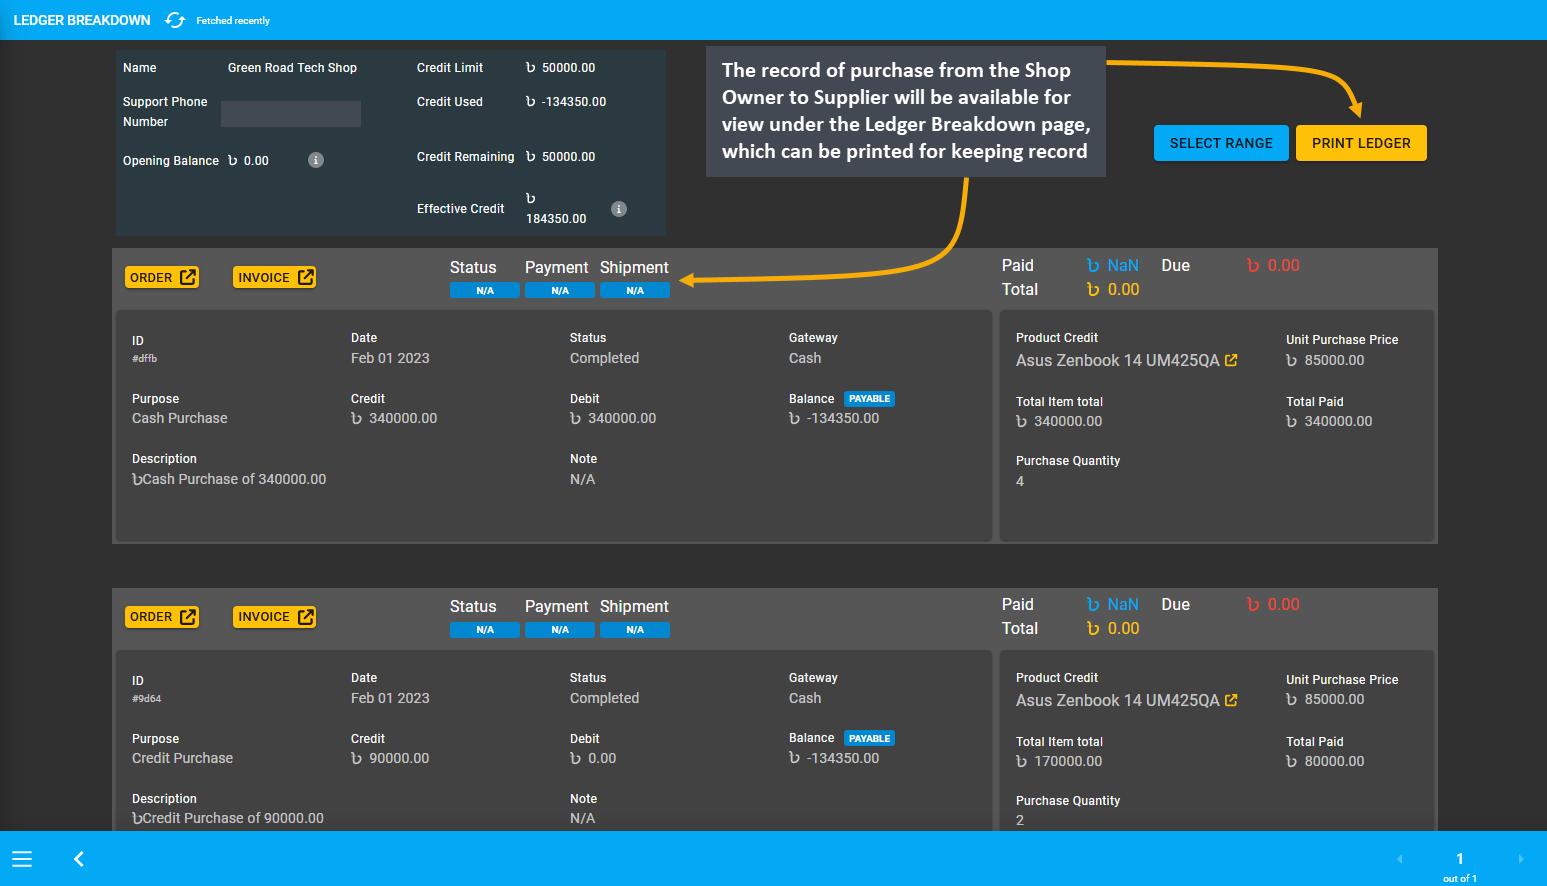The width and height of the screenshot is (1547, 886).
Task: Open external link icon for Asus Zenbook in #9d64 entry
Action: pyautogui.click(x=1231, y=700)
